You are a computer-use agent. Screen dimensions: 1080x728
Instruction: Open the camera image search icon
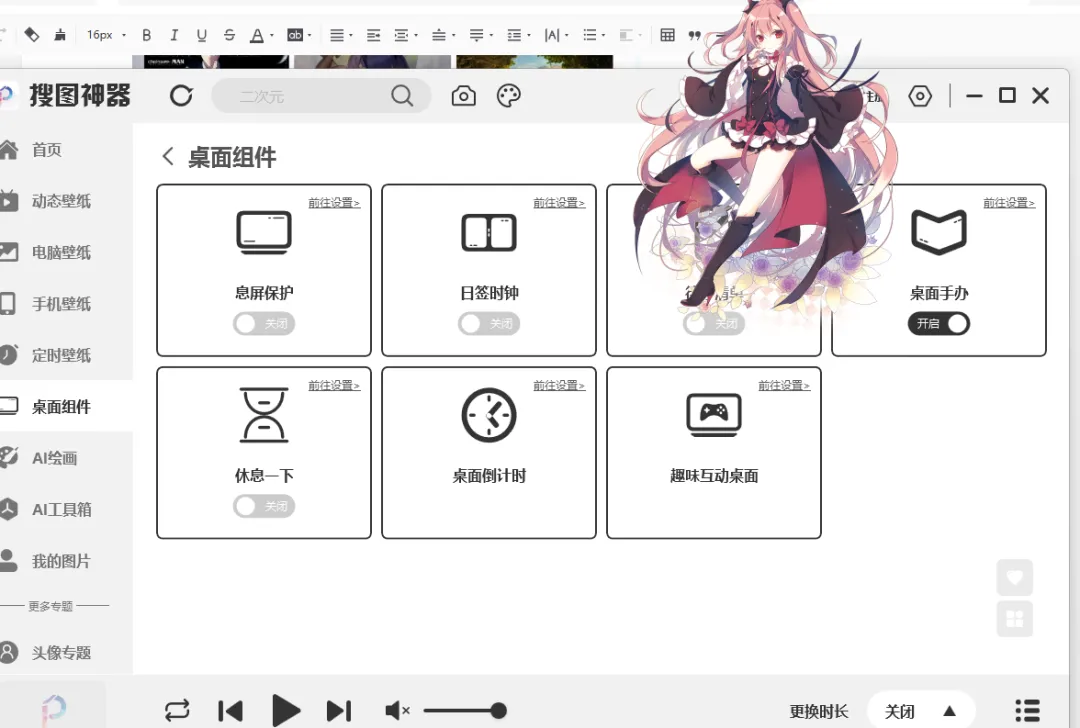464,96
